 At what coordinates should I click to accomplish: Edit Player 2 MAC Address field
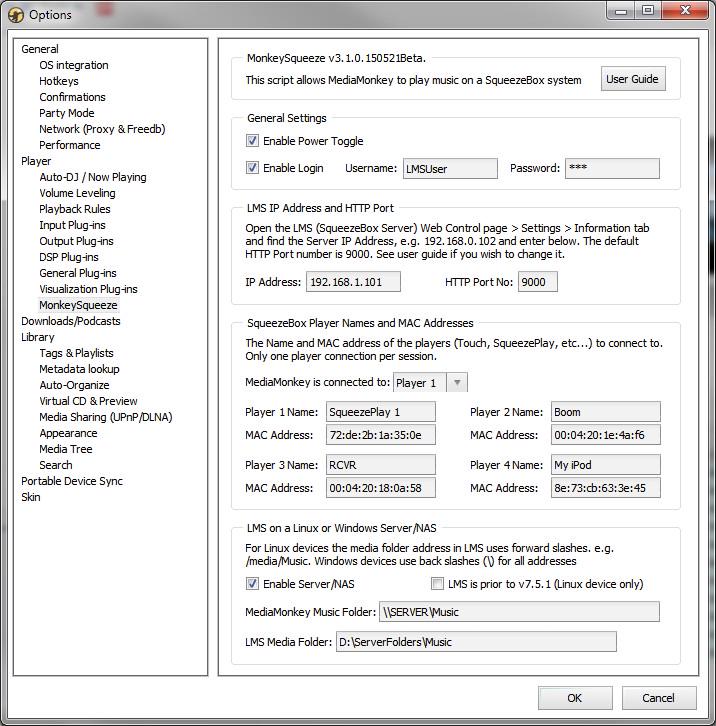click(606, 435)
